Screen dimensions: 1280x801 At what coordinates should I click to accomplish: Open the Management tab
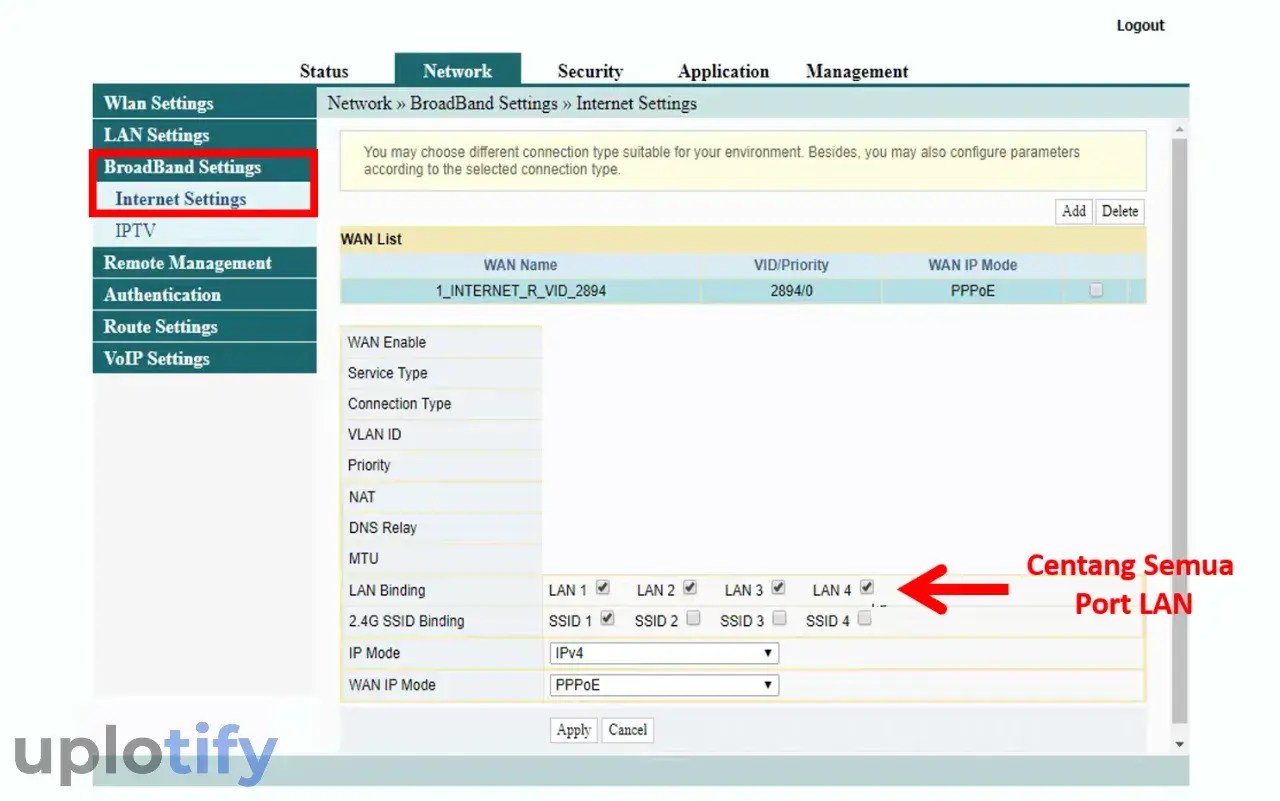tap(856, 70)
